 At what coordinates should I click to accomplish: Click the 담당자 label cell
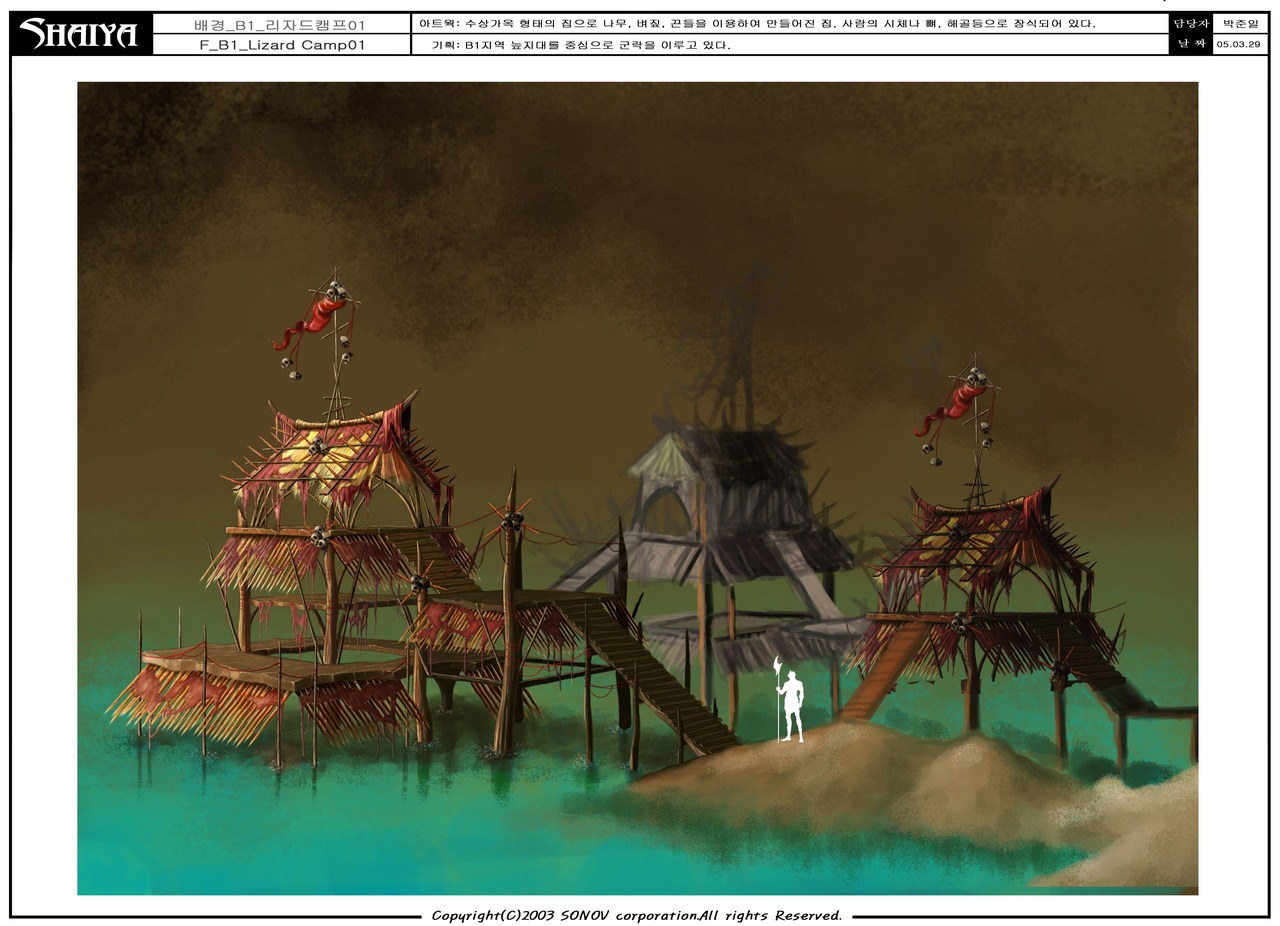click(1190, 24)
